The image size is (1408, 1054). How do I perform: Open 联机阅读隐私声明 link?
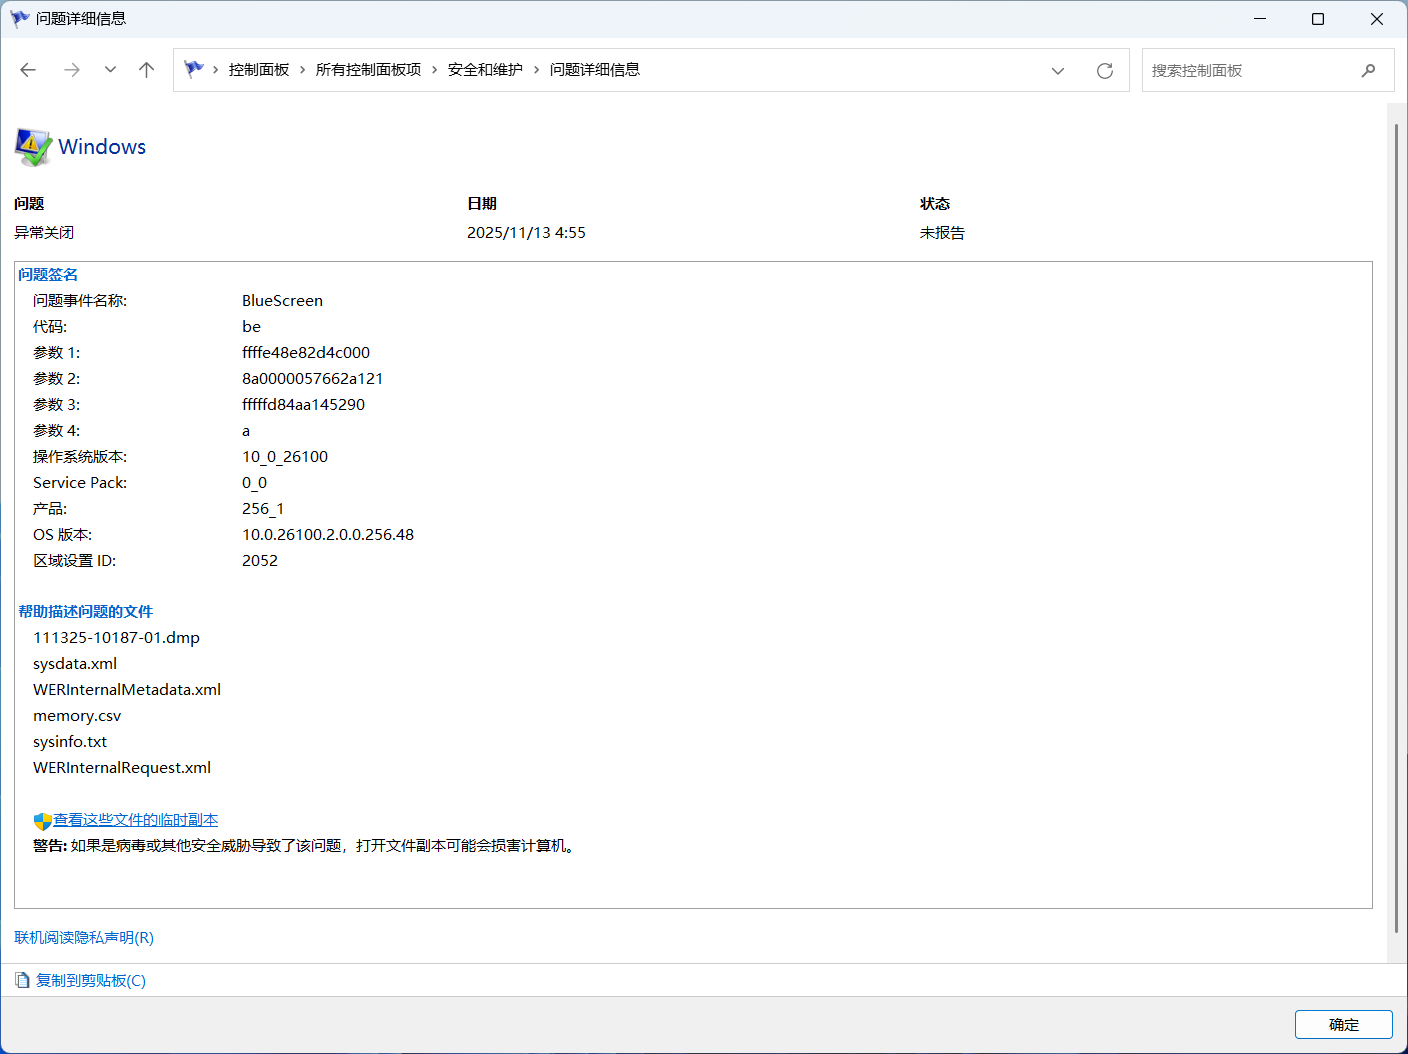(84, 938)
